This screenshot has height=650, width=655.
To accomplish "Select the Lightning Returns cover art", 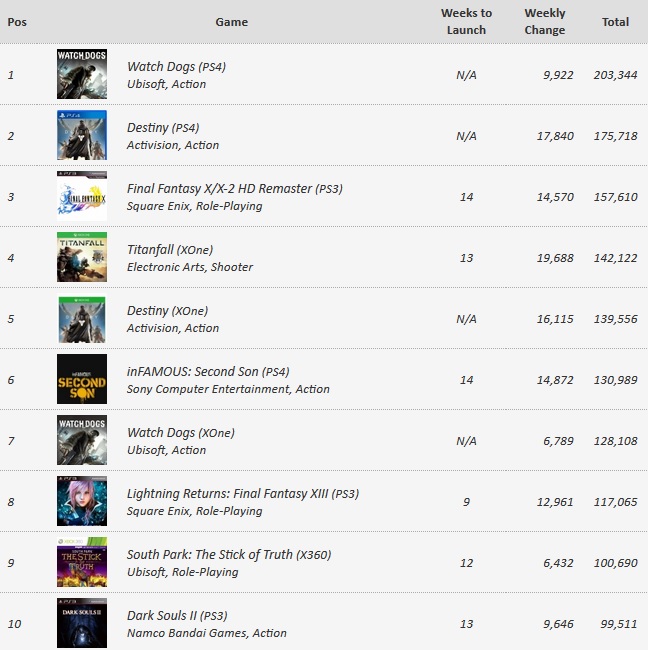I will pos(82,501).
